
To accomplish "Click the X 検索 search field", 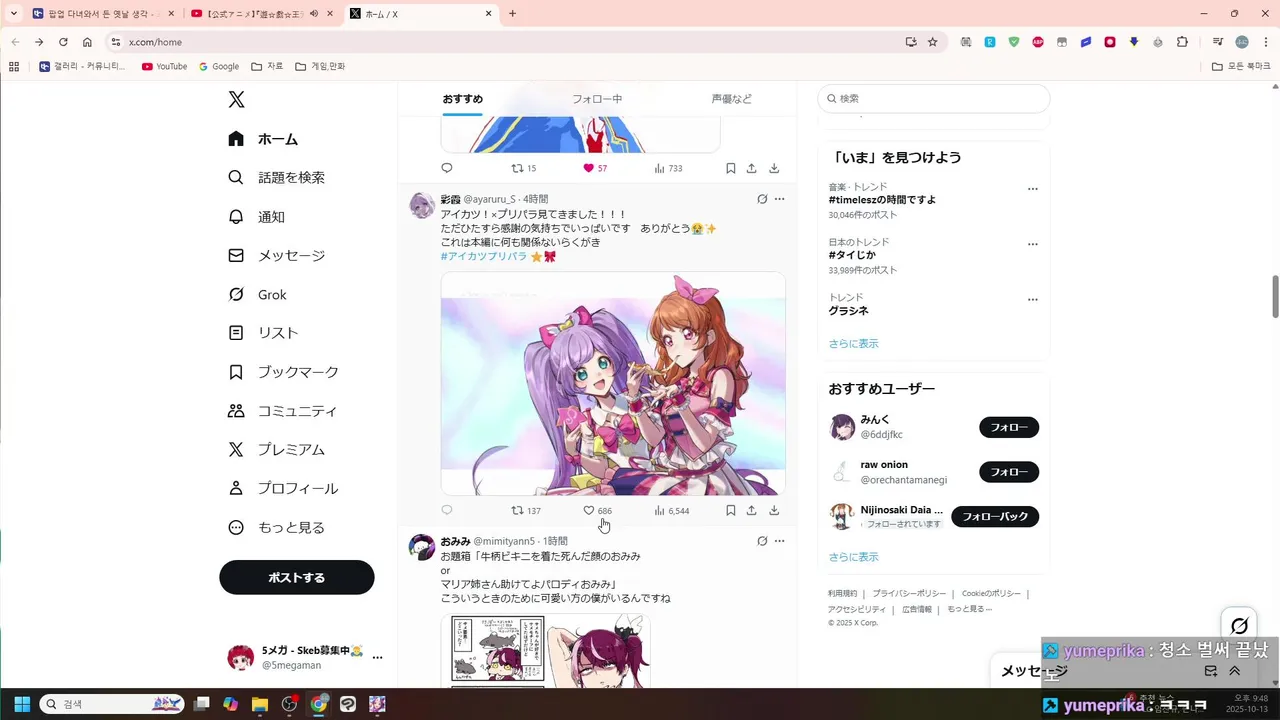I will click(x=934, y=98).
